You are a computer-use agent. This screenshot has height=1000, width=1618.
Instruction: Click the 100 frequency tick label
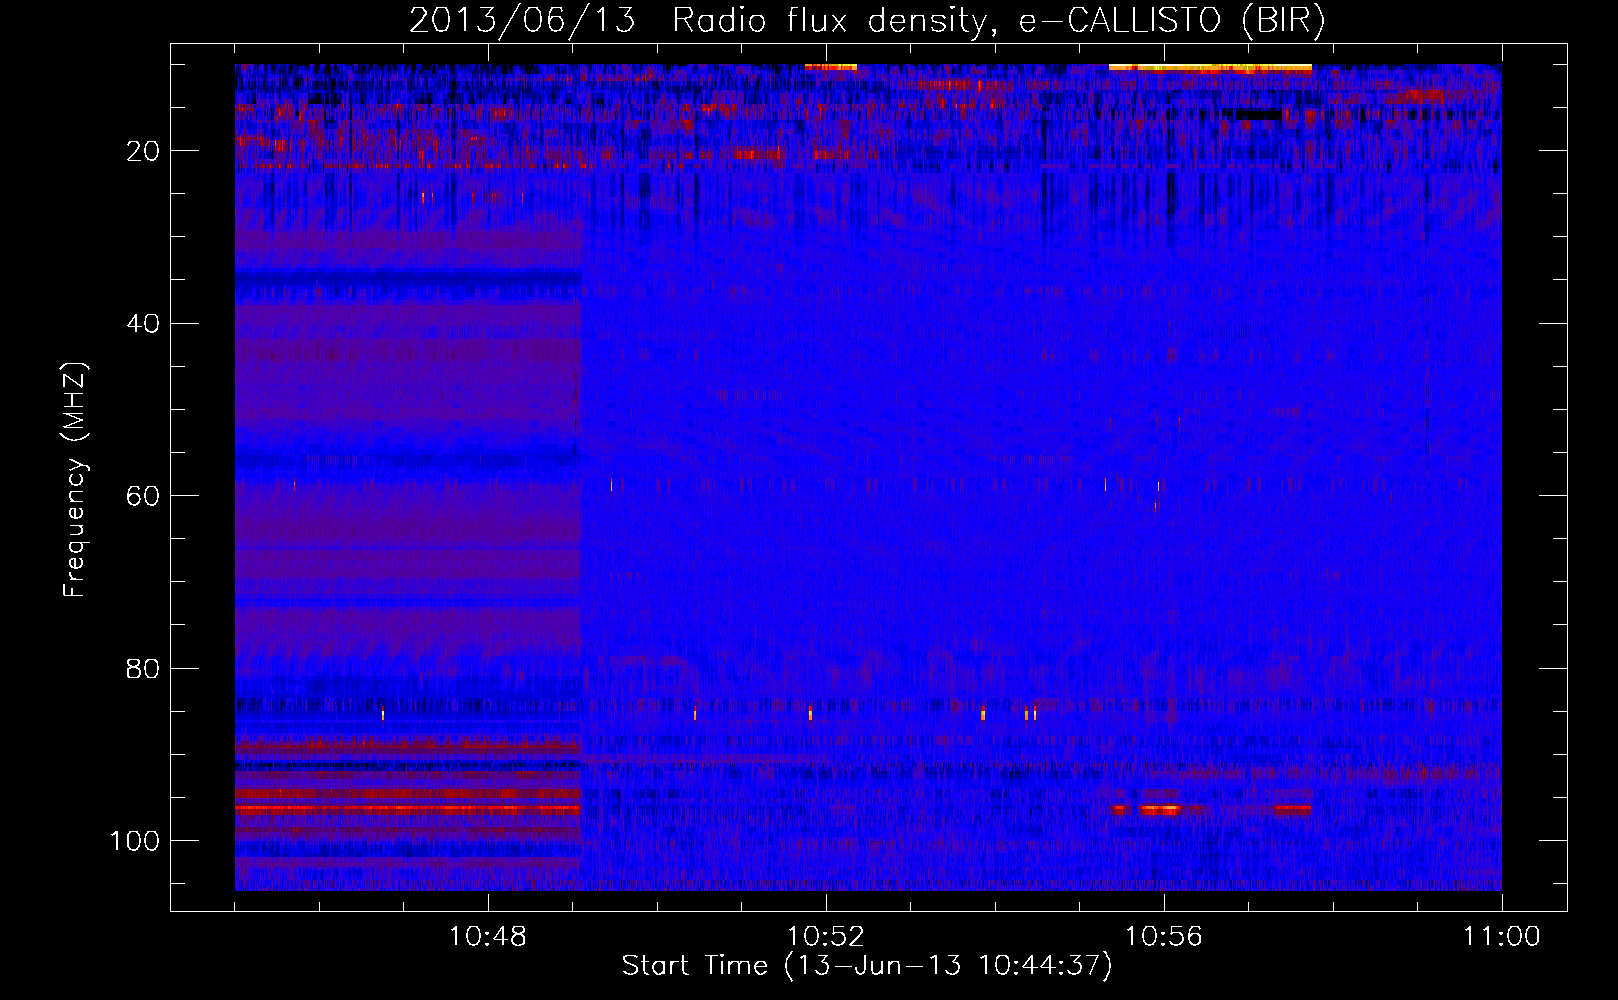coord(135,841)
